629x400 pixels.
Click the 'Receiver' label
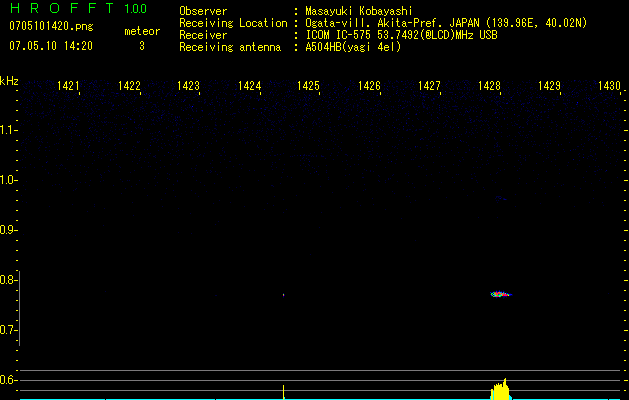pos(203,35)
